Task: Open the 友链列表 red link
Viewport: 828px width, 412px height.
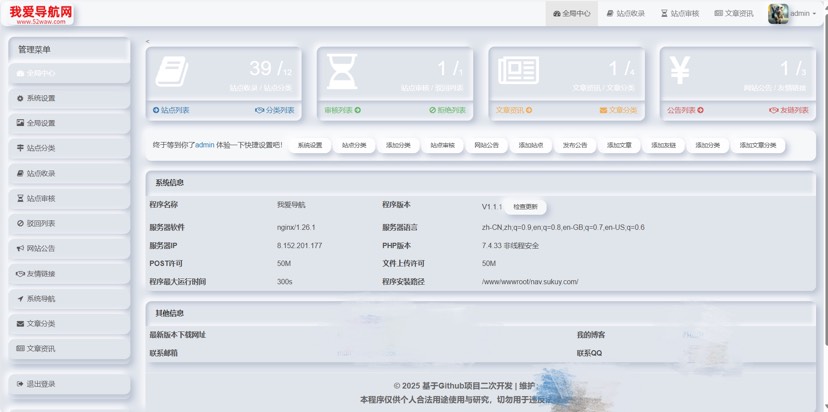Action: pyautogui.click(x=789, y=110)
